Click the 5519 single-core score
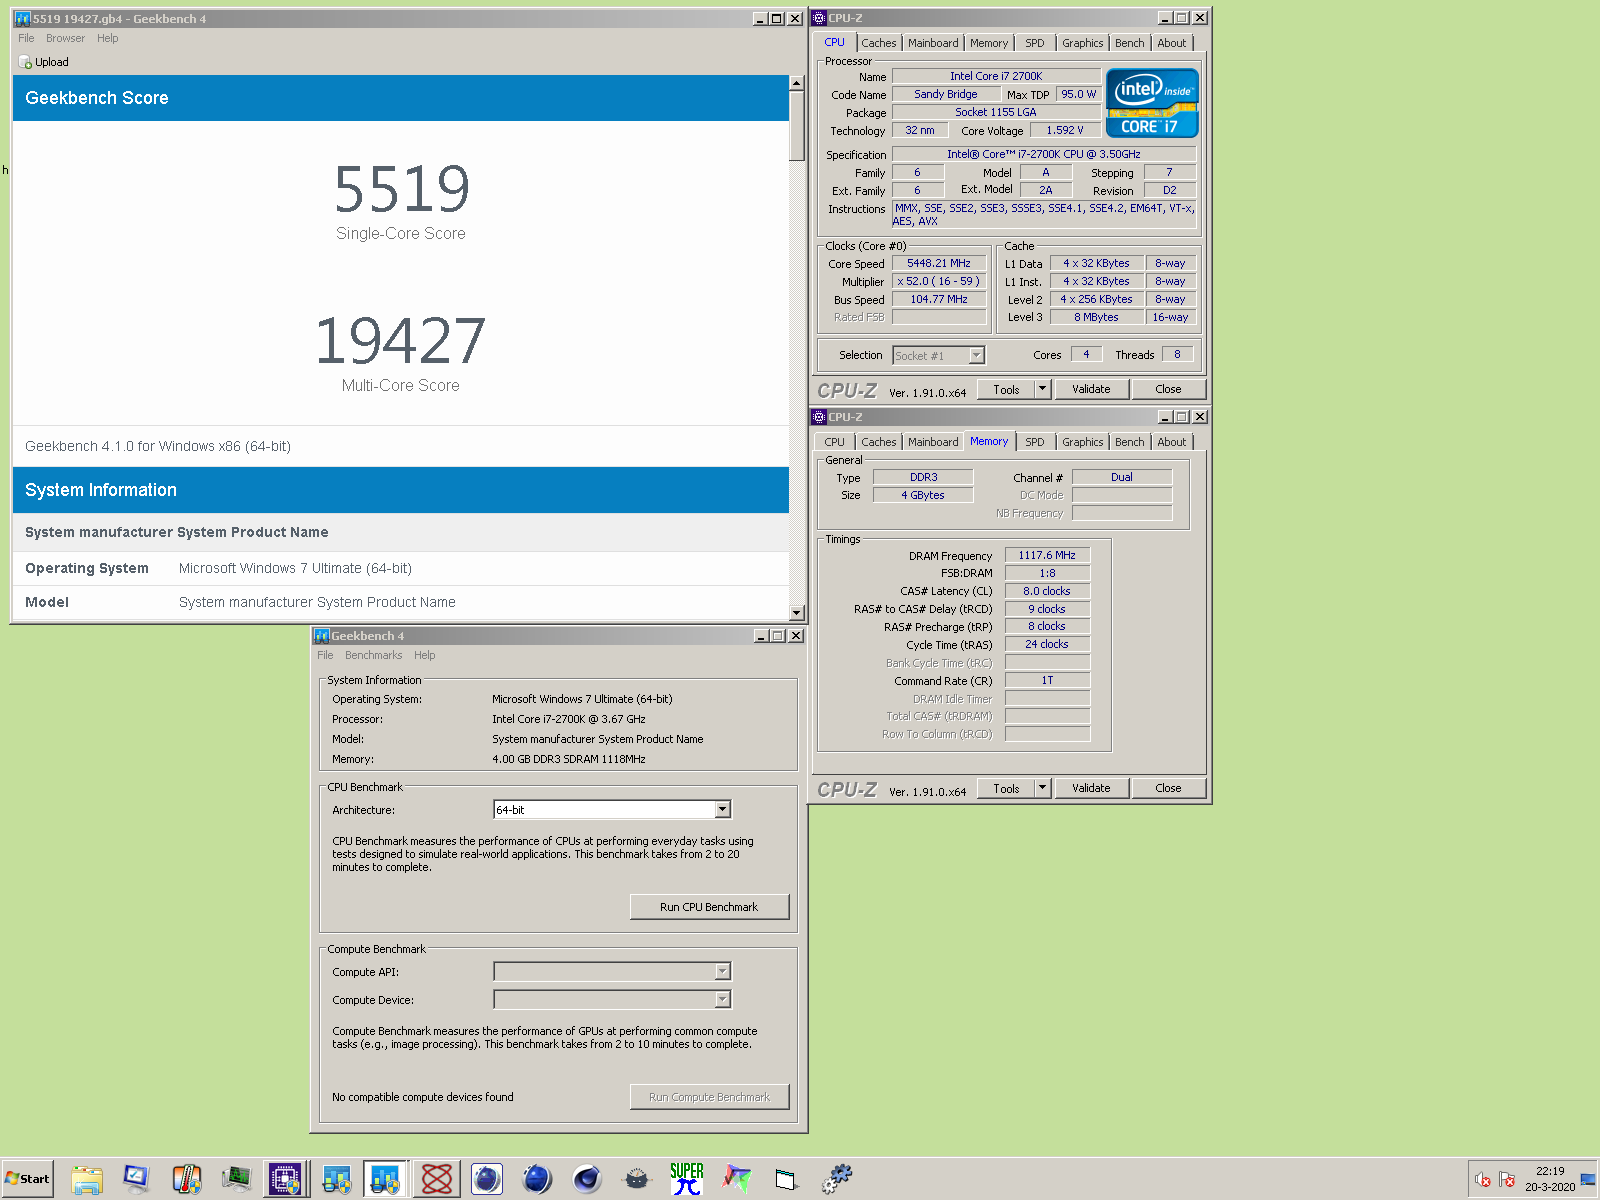1600x1200 pixels. click(401, 190)
